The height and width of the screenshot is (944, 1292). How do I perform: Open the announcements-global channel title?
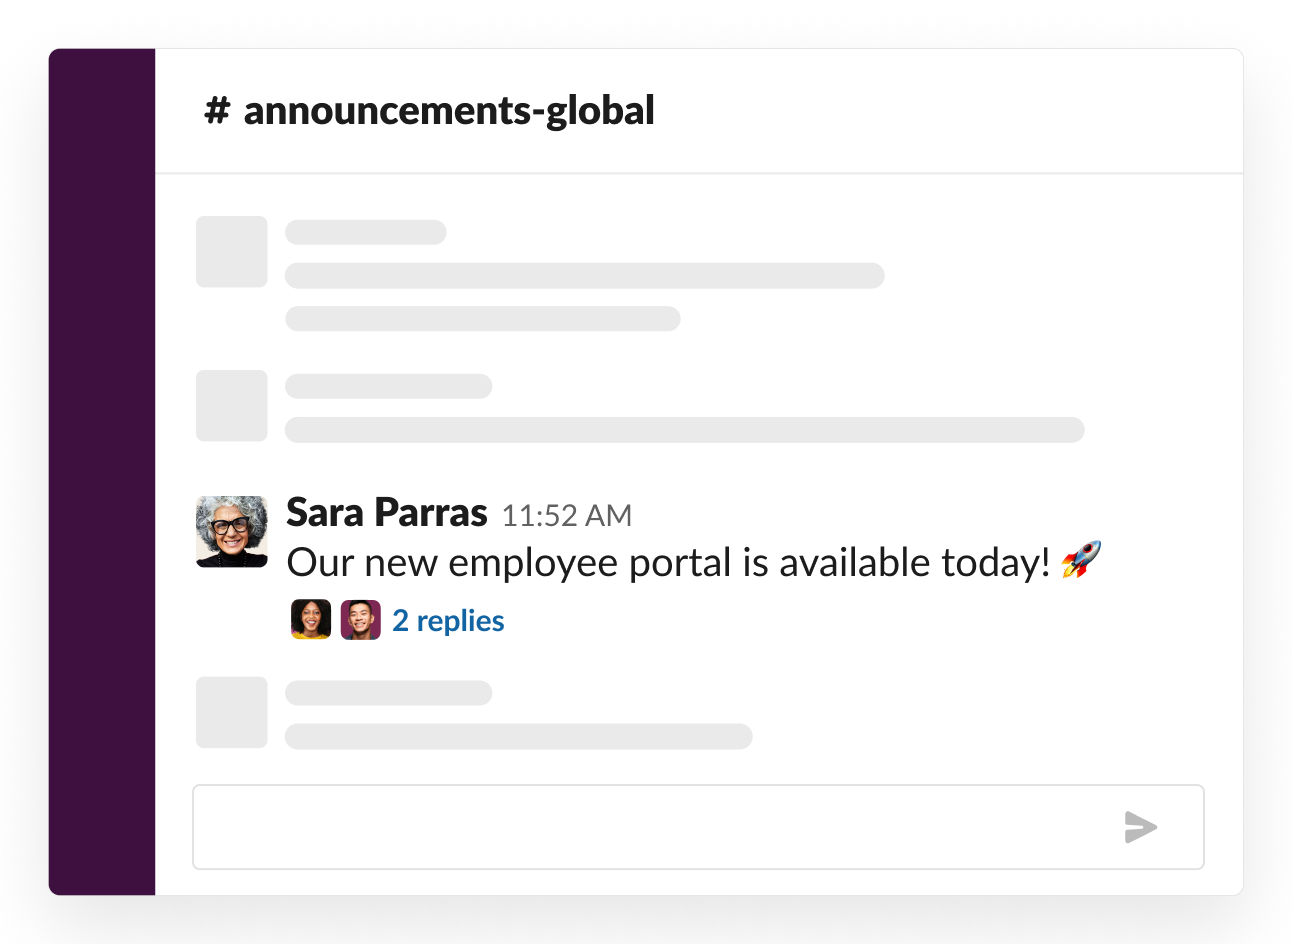[449, 111]
